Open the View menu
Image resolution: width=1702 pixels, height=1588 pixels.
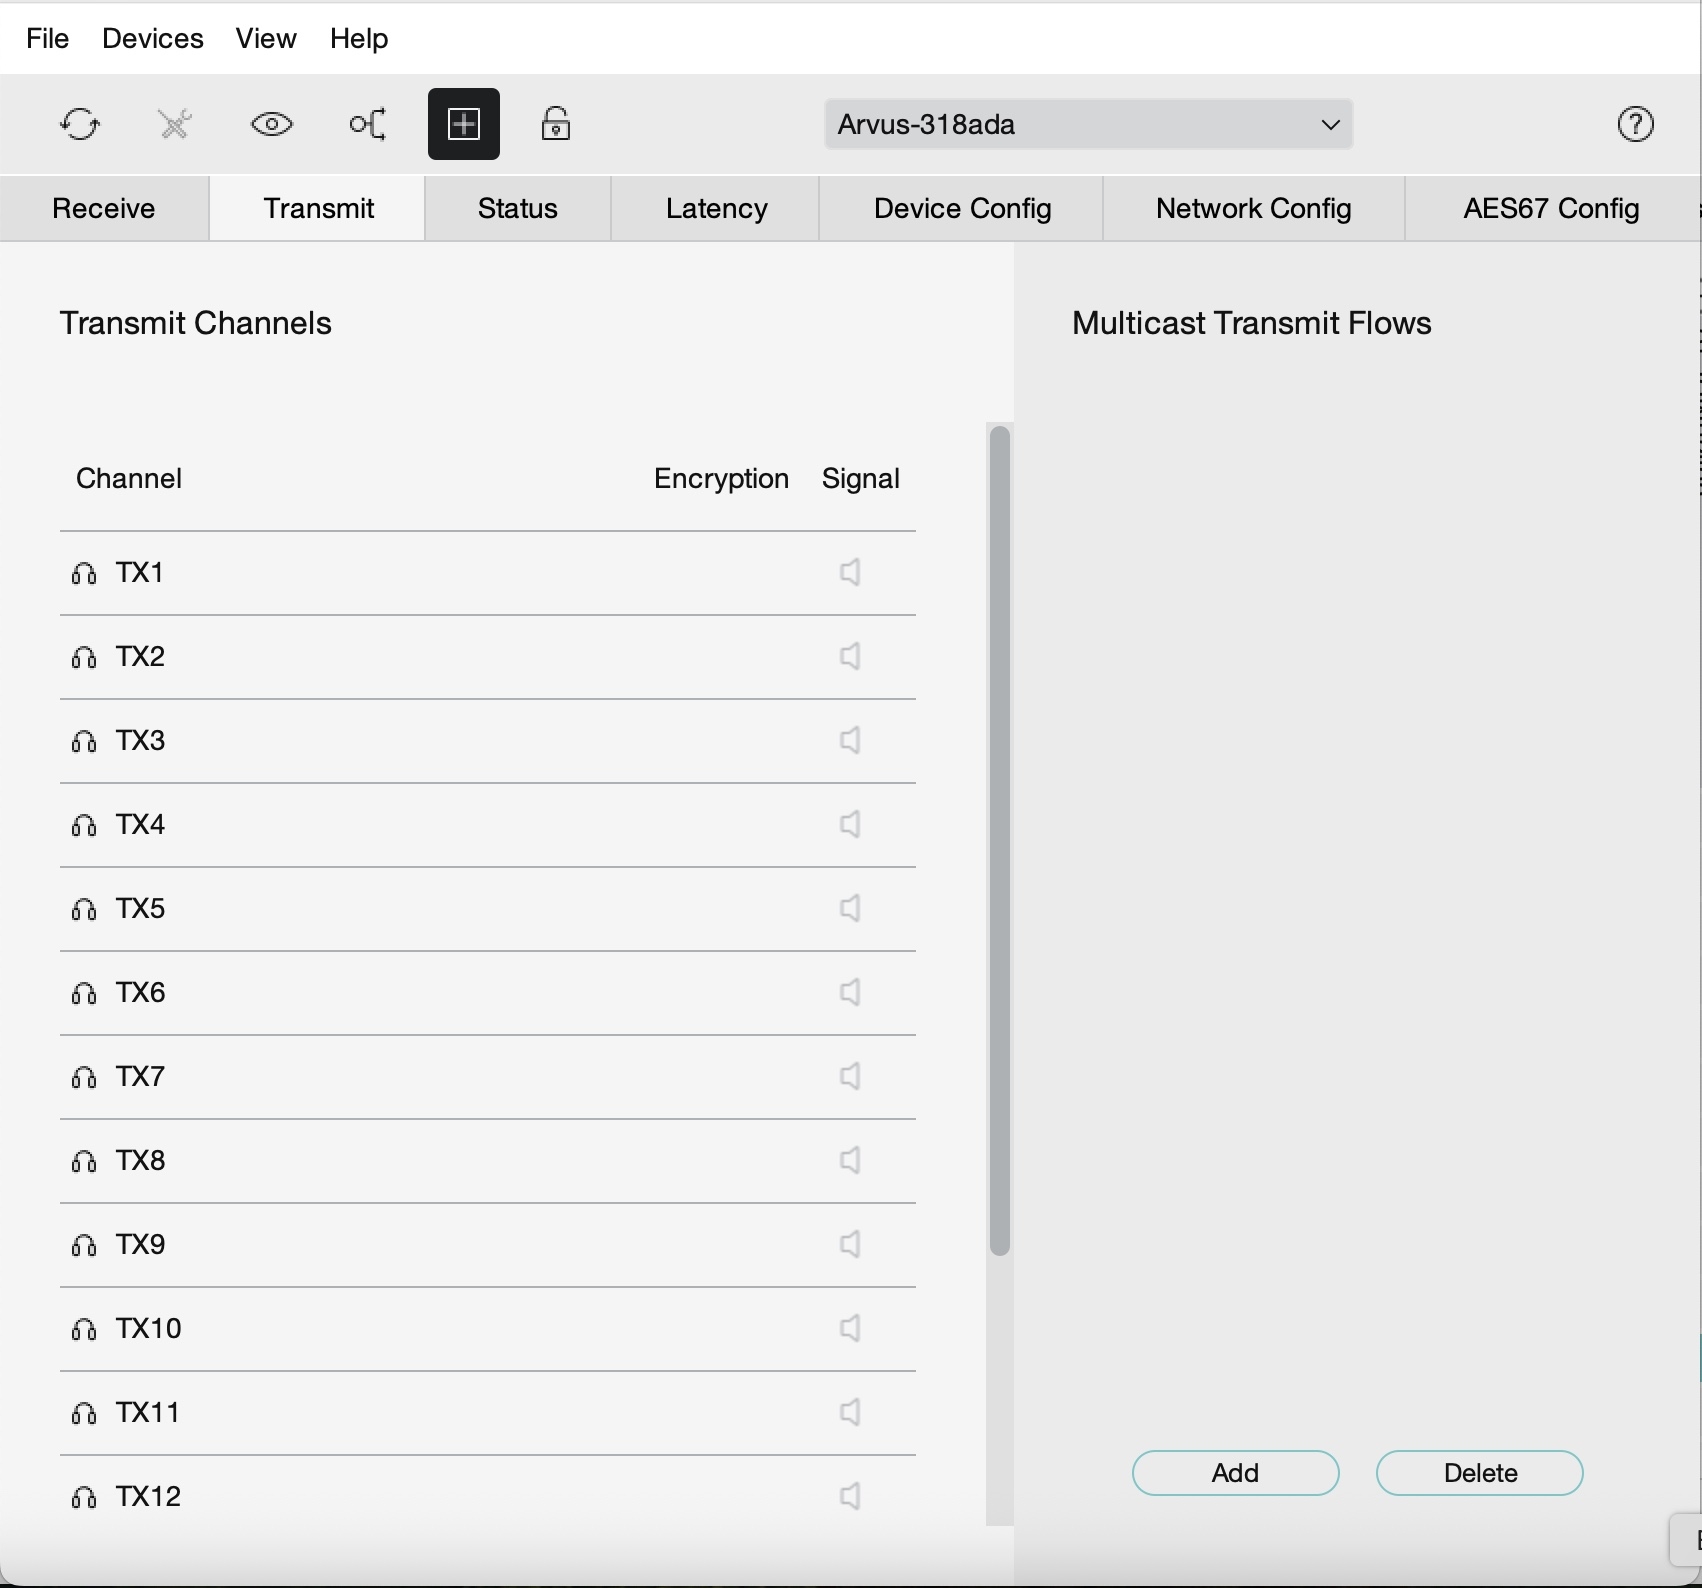pyautogui.click(x=266, y=38)
